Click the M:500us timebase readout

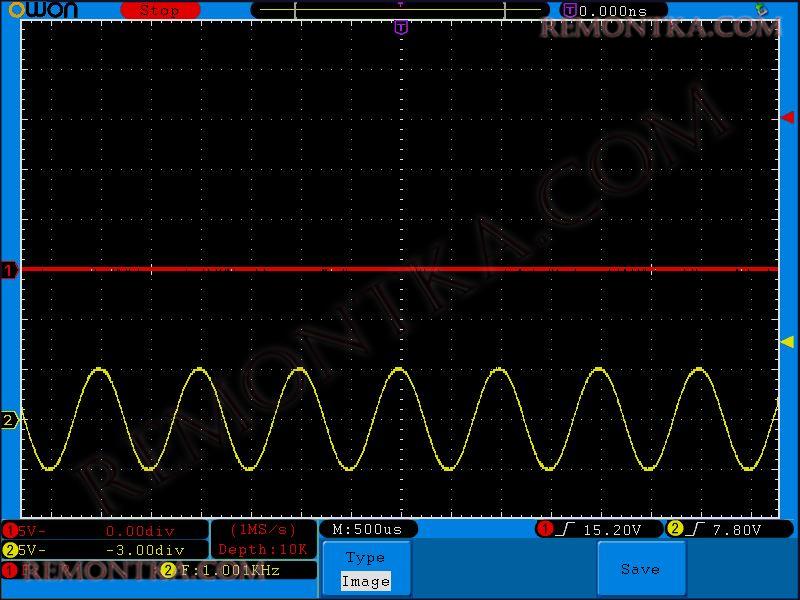click(x=368, y=529)
